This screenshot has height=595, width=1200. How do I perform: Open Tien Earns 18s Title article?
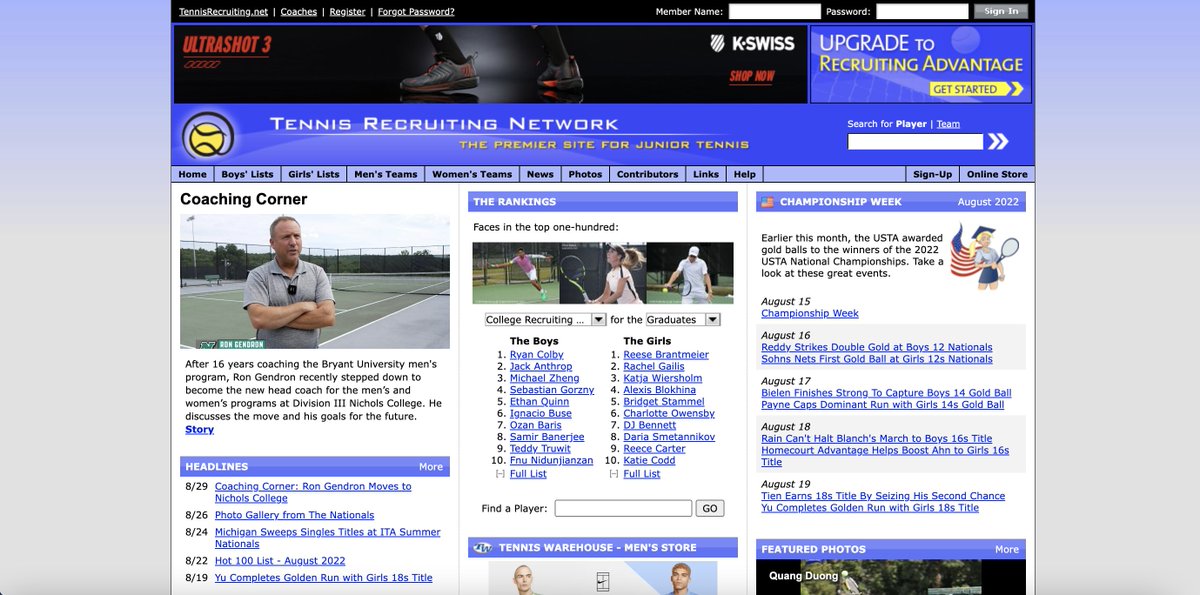(883, 496)
